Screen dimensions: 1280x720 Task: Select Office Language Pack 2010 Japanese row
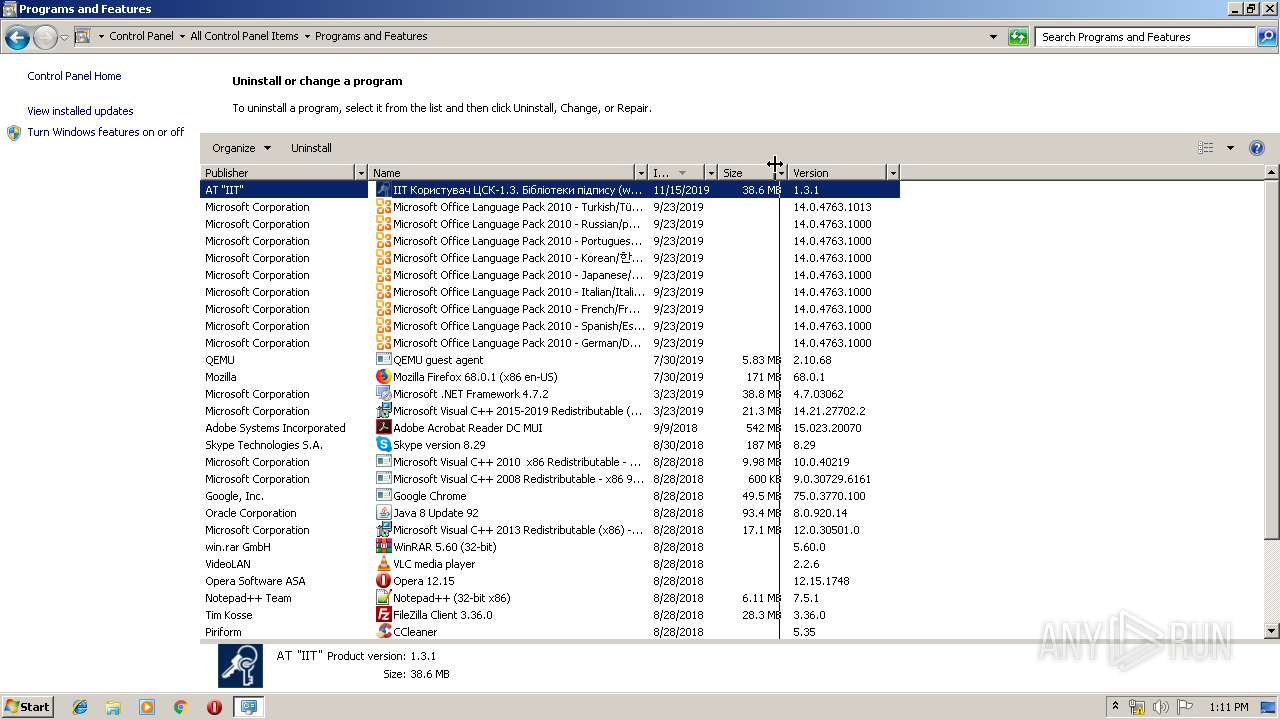(x=550, y=275)
